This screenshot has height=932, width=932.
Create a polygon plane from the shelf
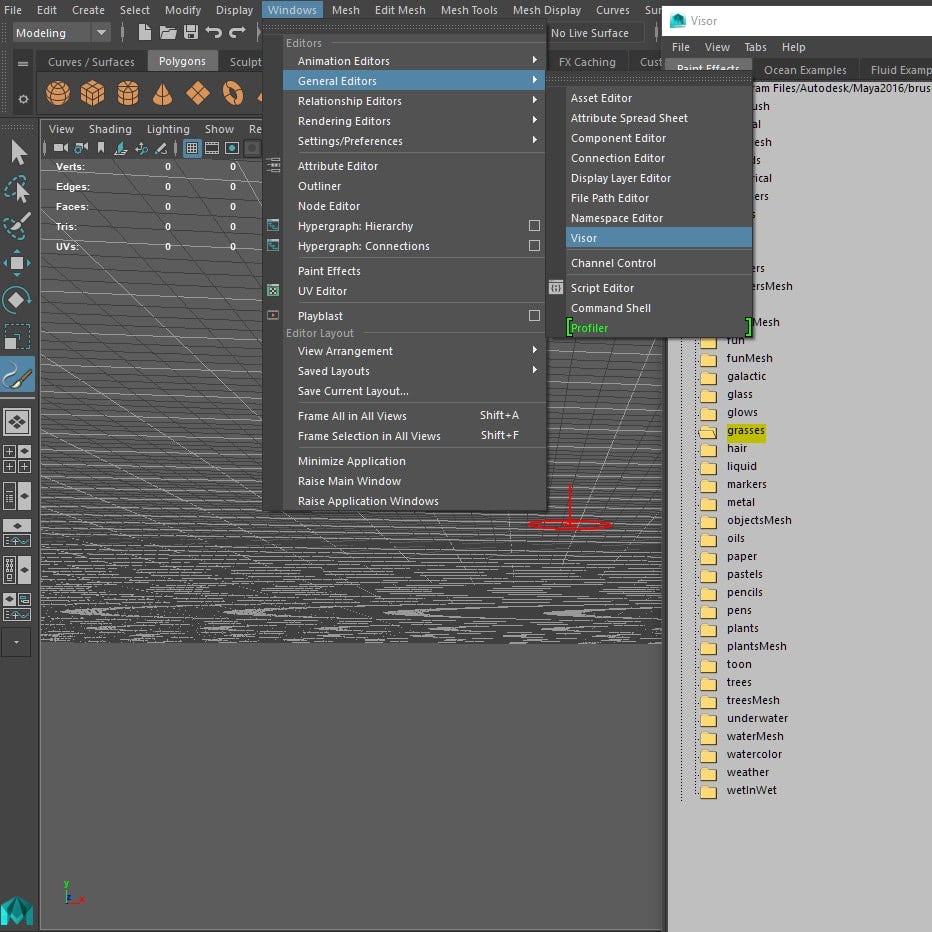click(197, 93)
